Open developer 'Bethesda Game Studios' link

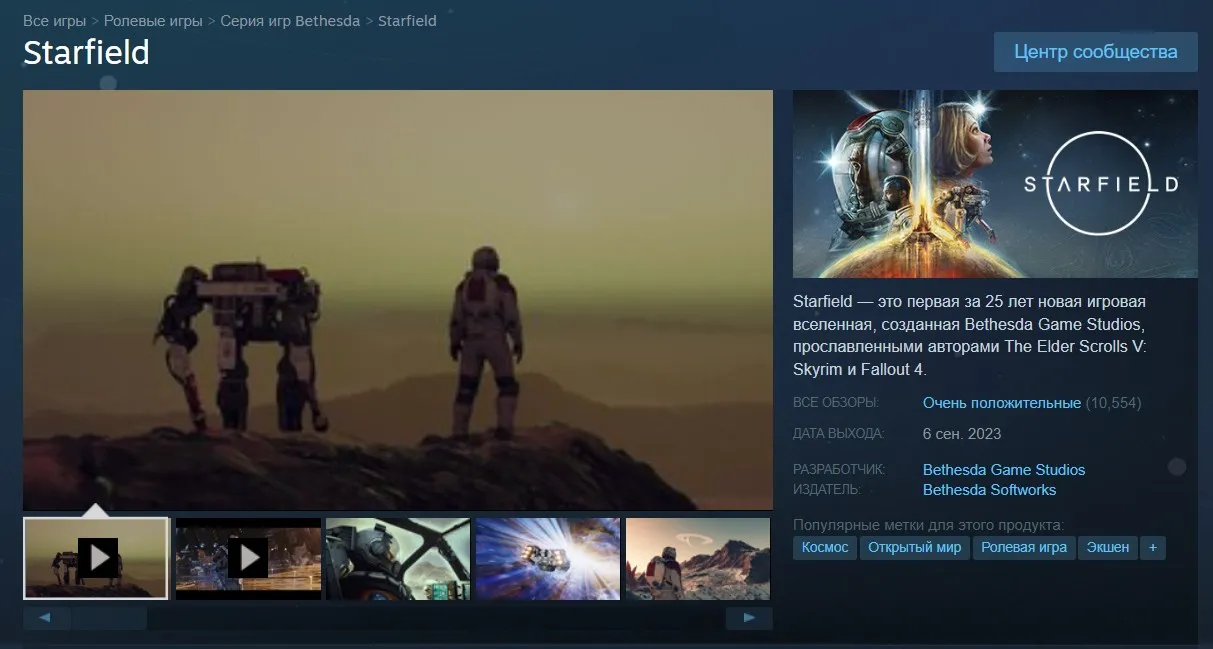pos(1004,470)
